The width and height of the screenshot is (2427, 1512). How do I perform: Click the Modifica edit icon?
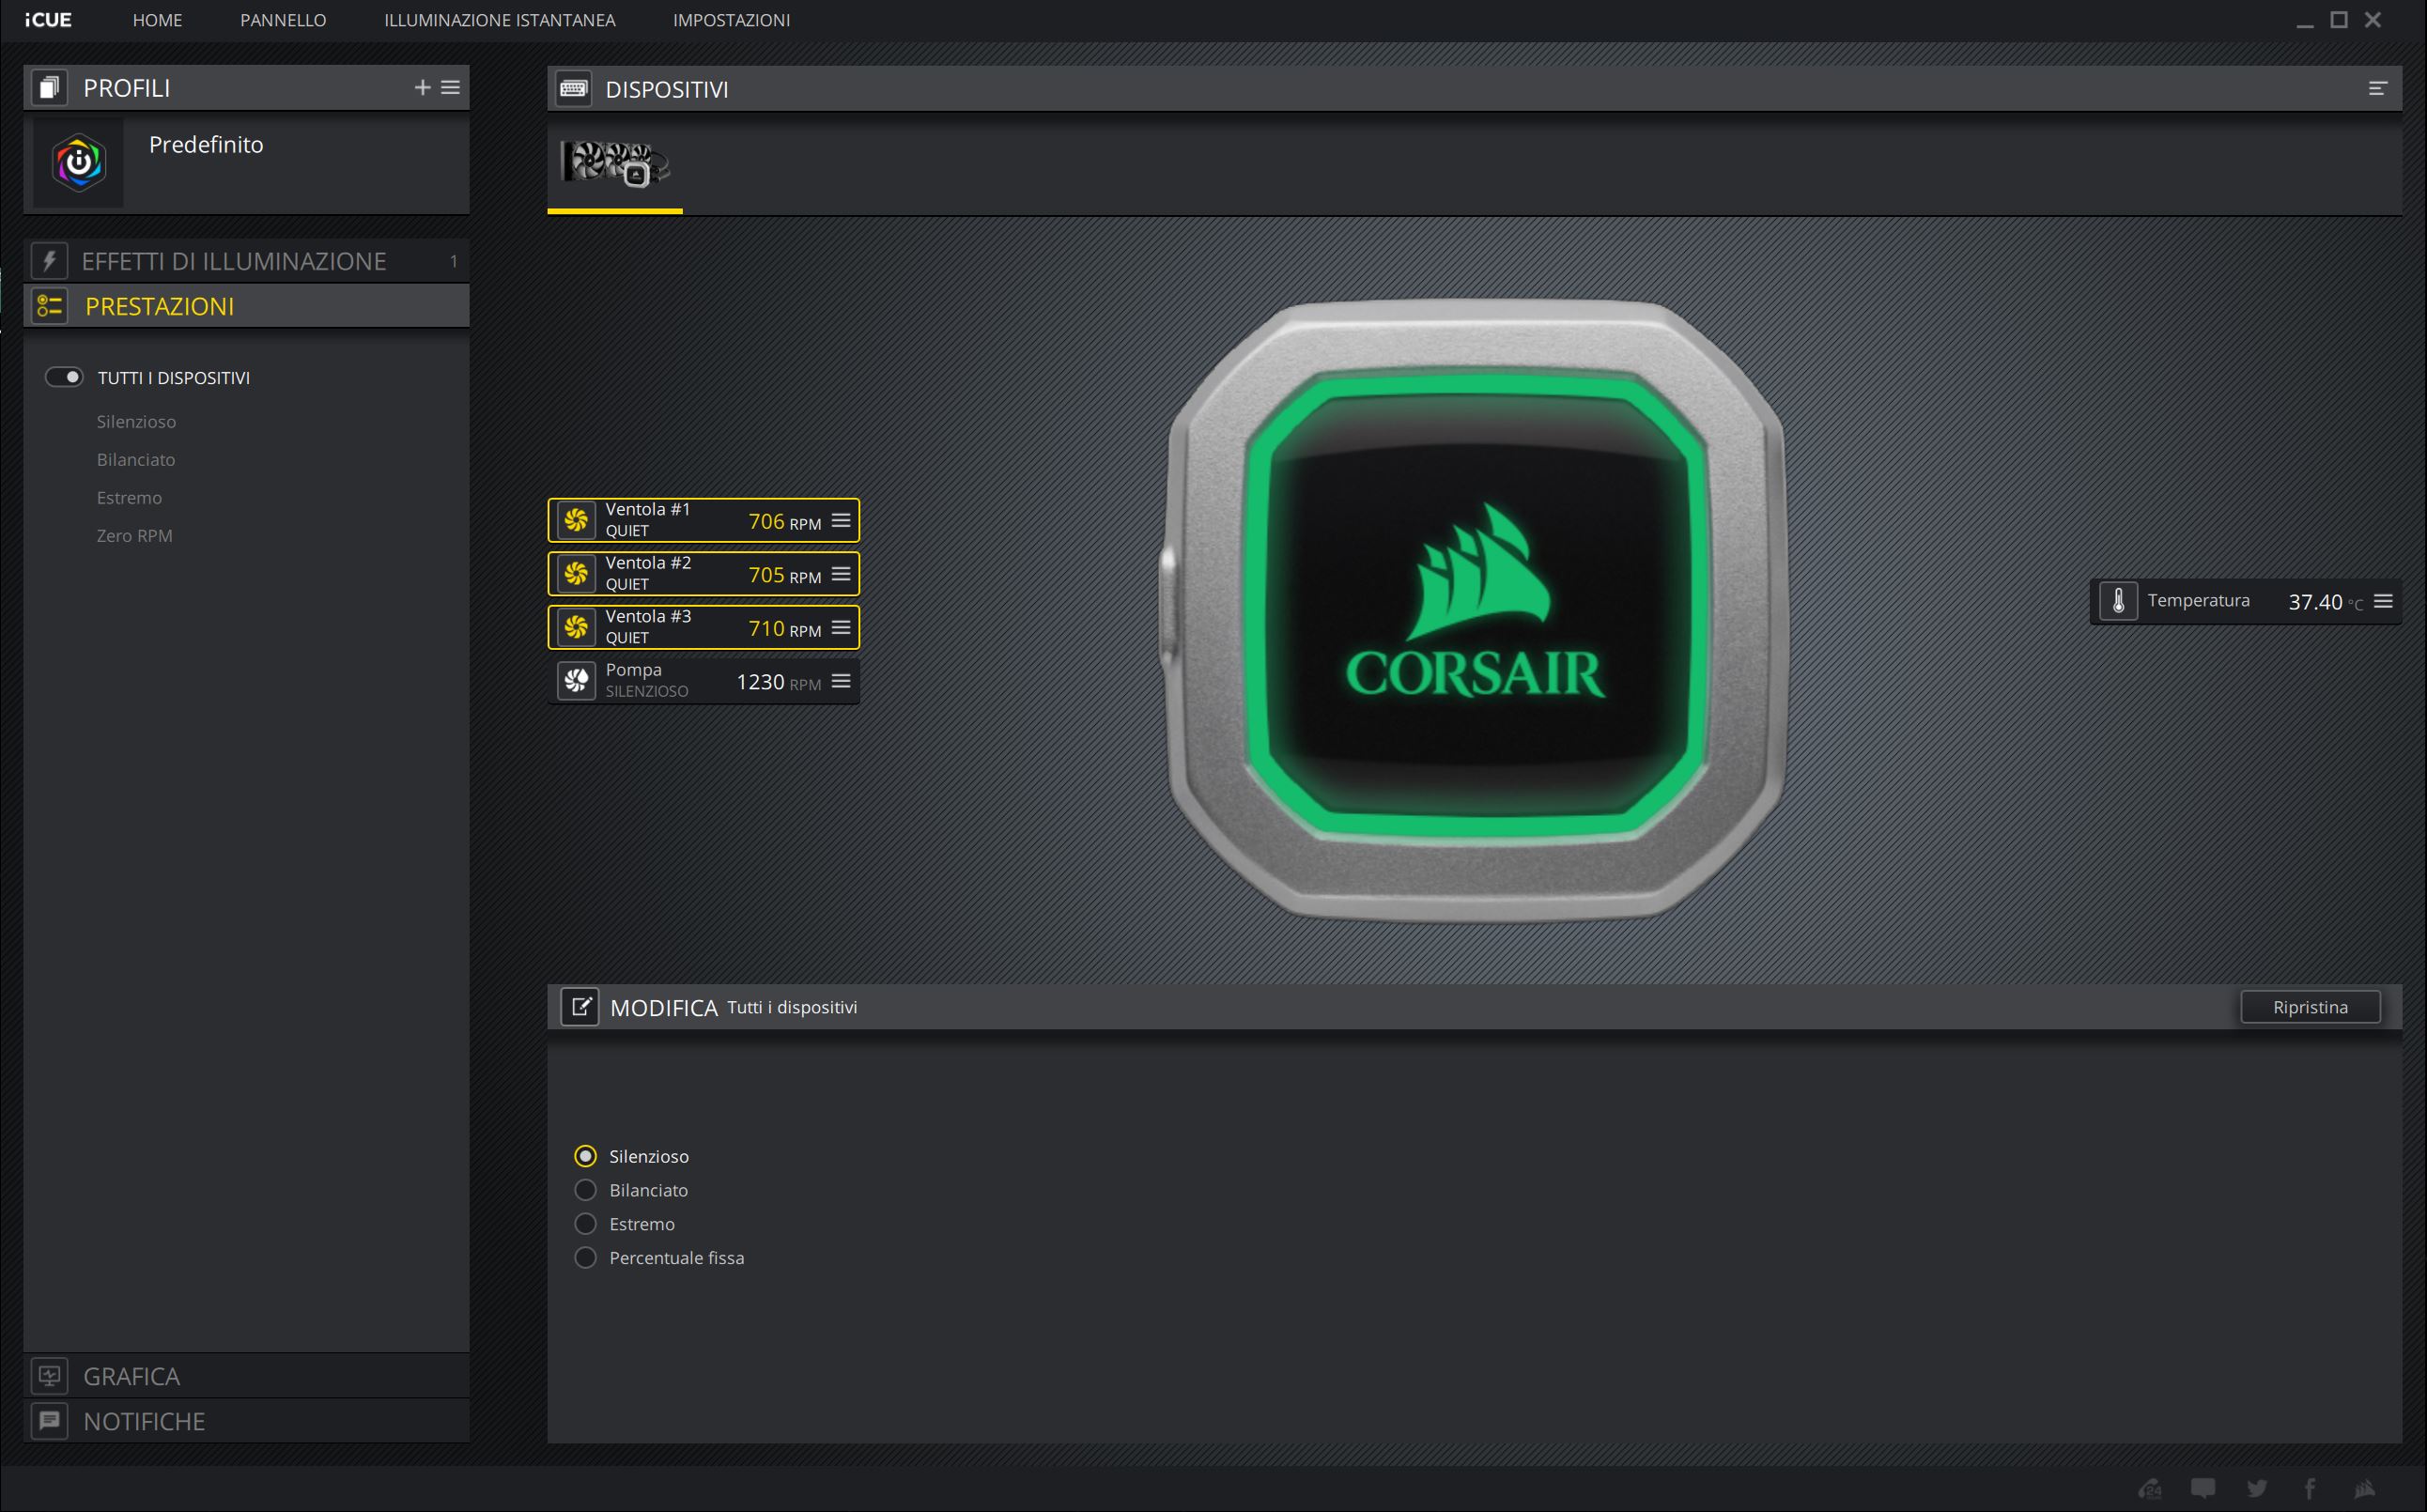580,1007
